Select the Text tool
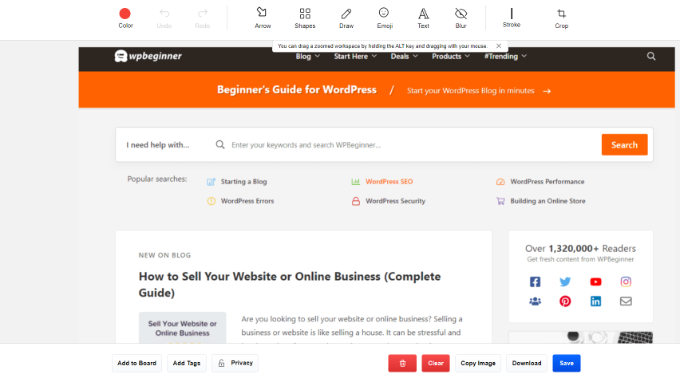The height and width of the screenshot is (378, 680). point(423,18)
